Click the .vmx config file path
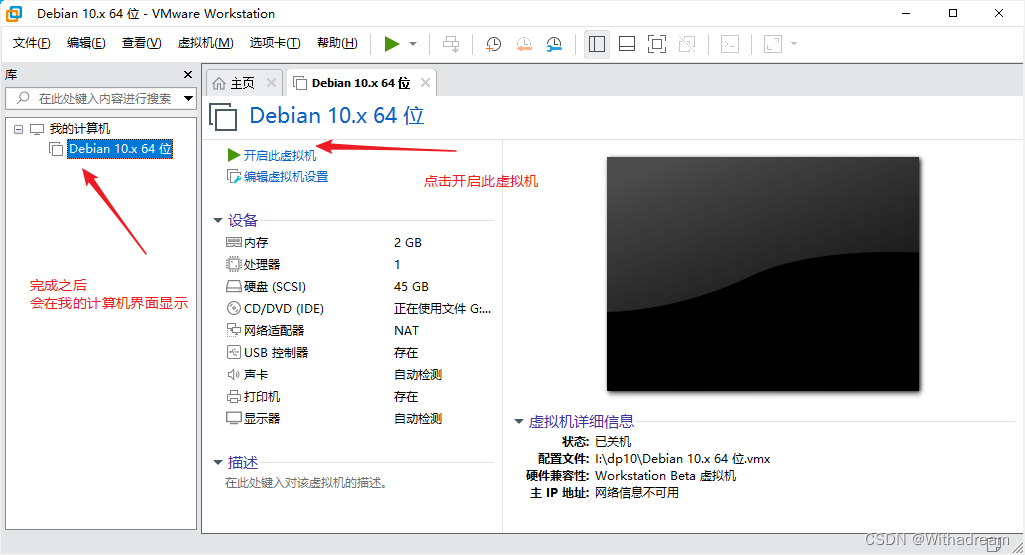Viewport: 1025px width, 555px height. [682, 459]
